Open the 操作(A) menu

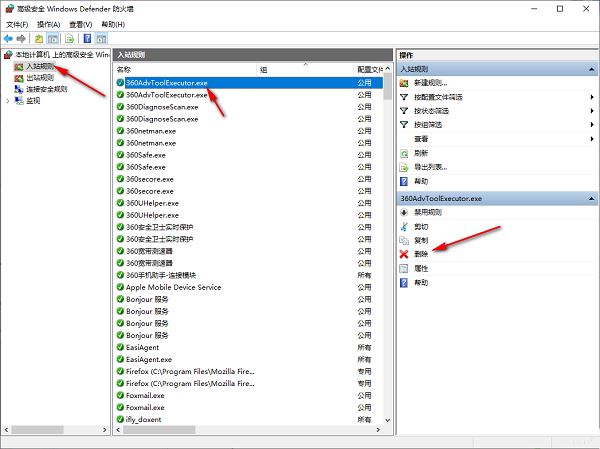(x=48, y=23)
